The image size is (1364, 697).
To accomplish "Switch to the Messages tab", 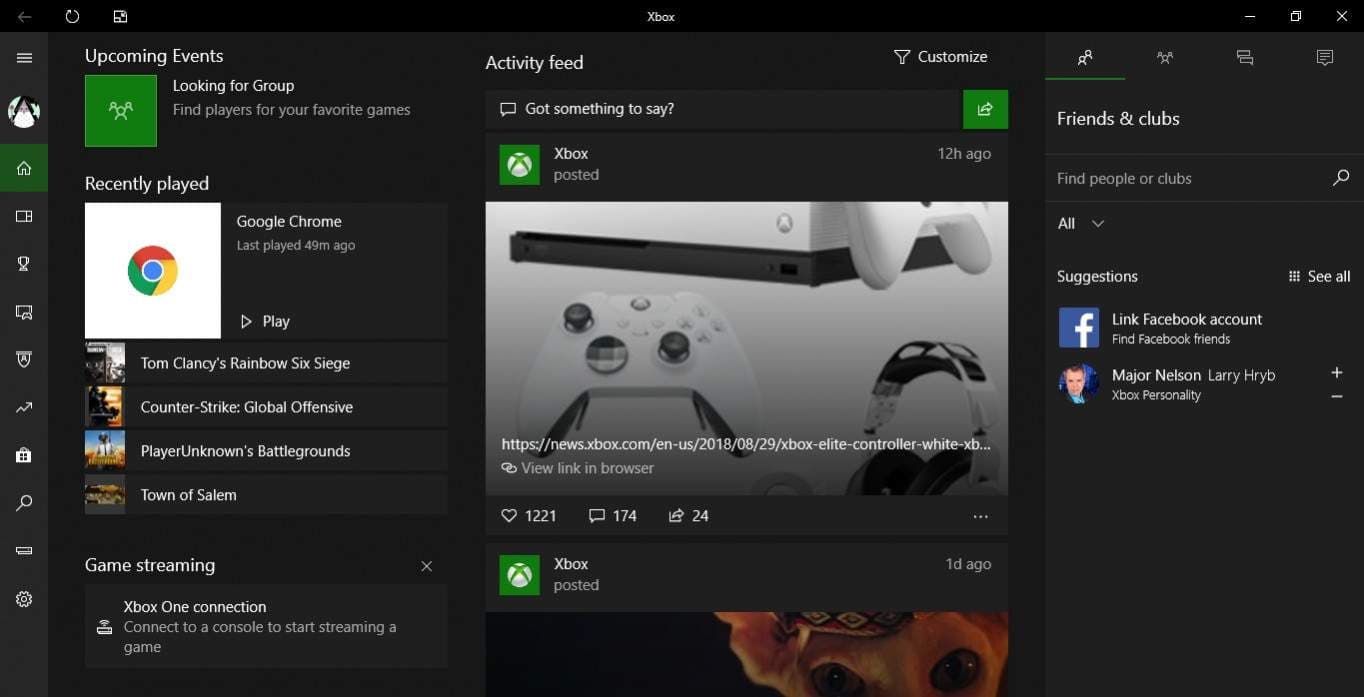I will [x=1245, y=58].
